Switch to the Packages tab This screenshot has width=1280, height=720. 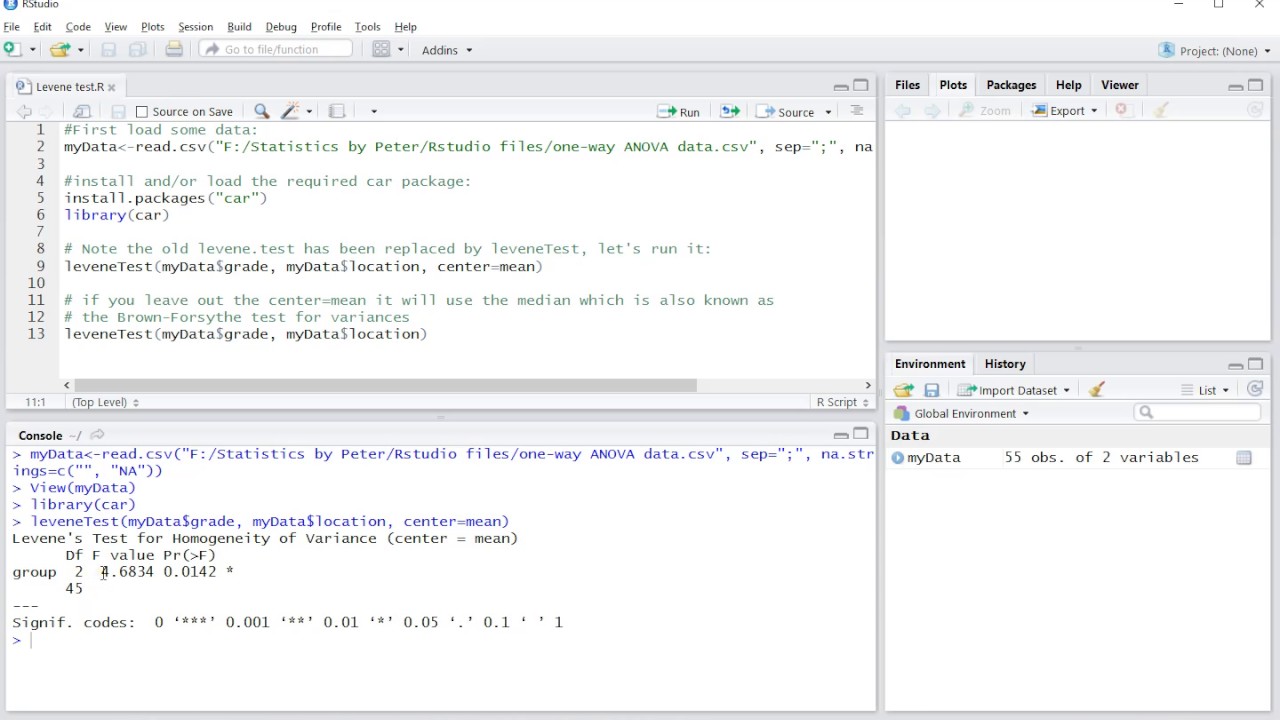(x=1011, y=85)
